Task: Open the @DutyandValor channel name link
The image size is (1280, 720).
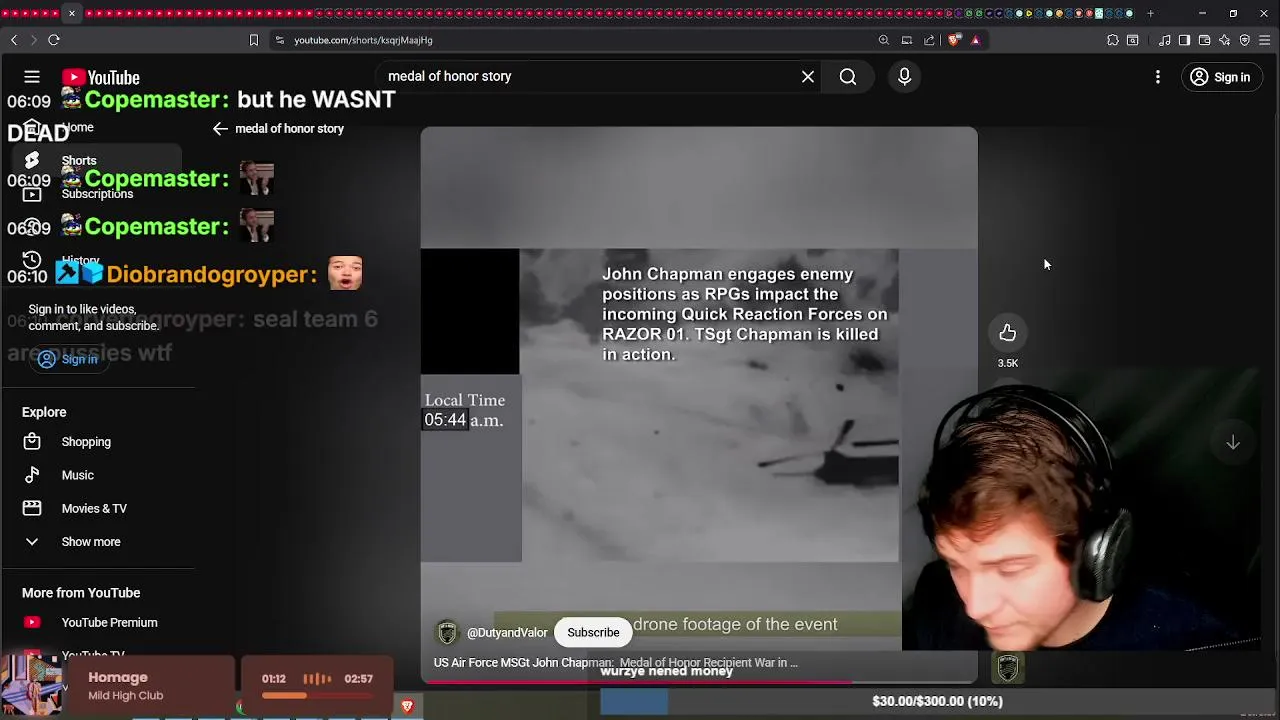Action: coord(507,633)
